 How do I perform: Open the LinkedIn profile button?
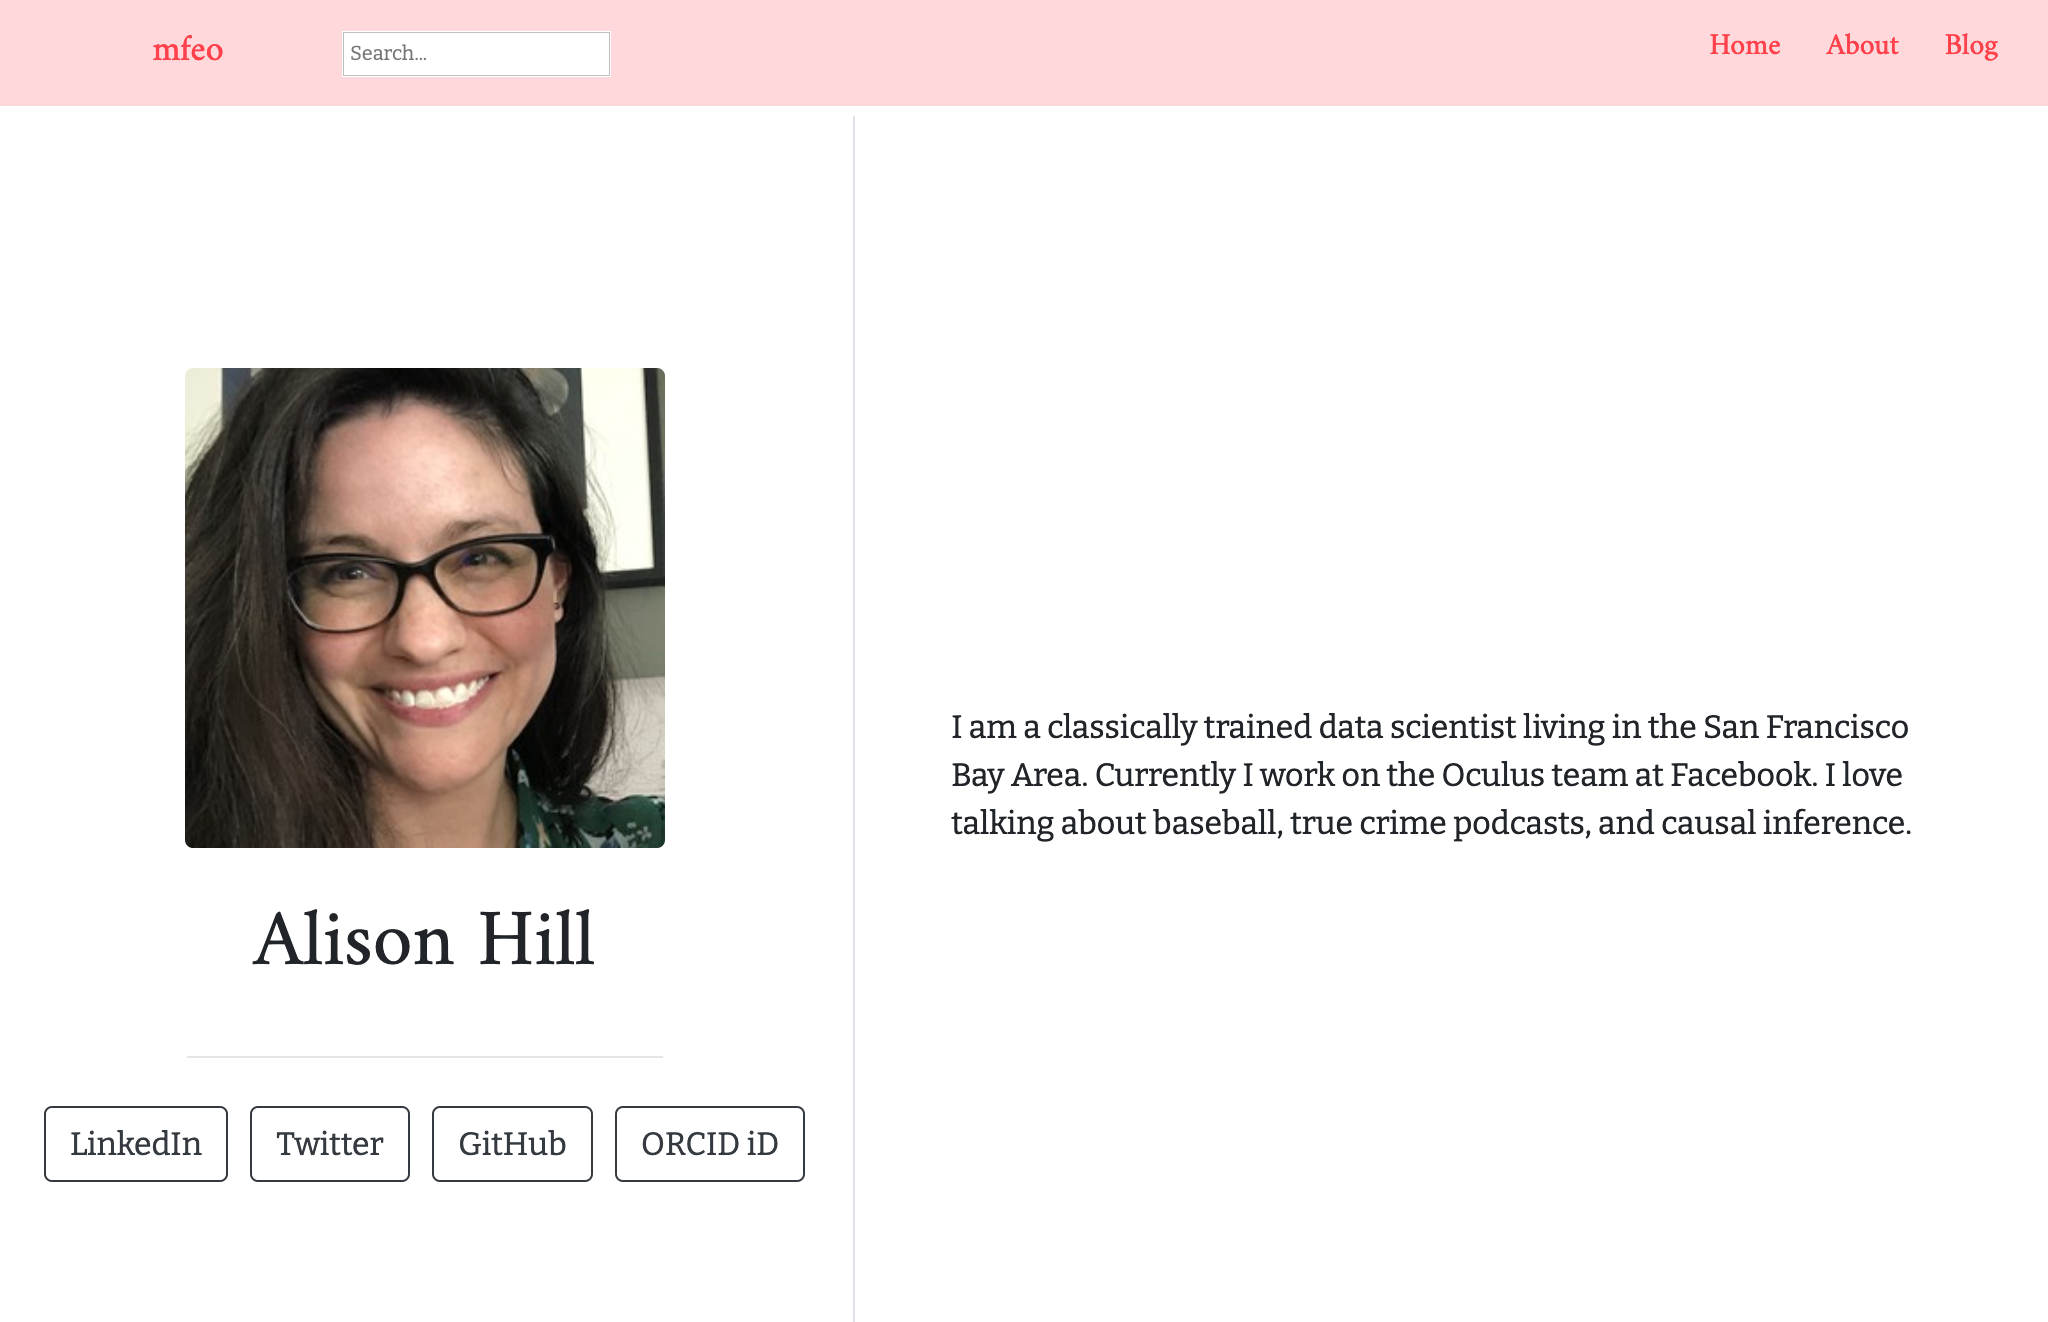tap(136, 1144)
